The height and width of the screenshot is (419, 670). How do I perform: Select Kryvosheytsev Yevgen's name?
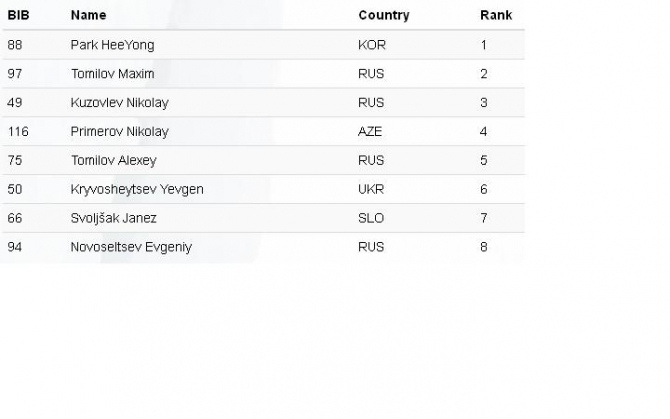[x=137, y=189]
